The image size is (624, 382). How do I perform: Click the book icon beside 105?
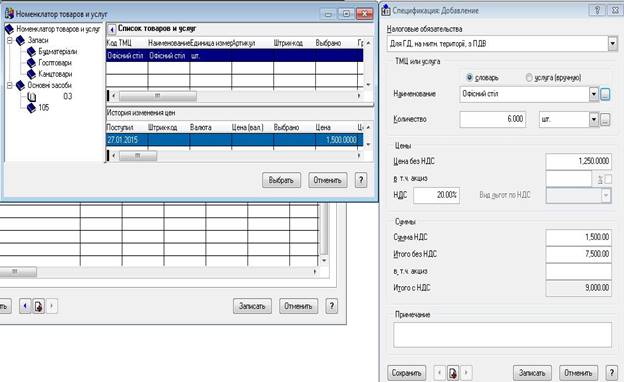(x=31, y=108)
